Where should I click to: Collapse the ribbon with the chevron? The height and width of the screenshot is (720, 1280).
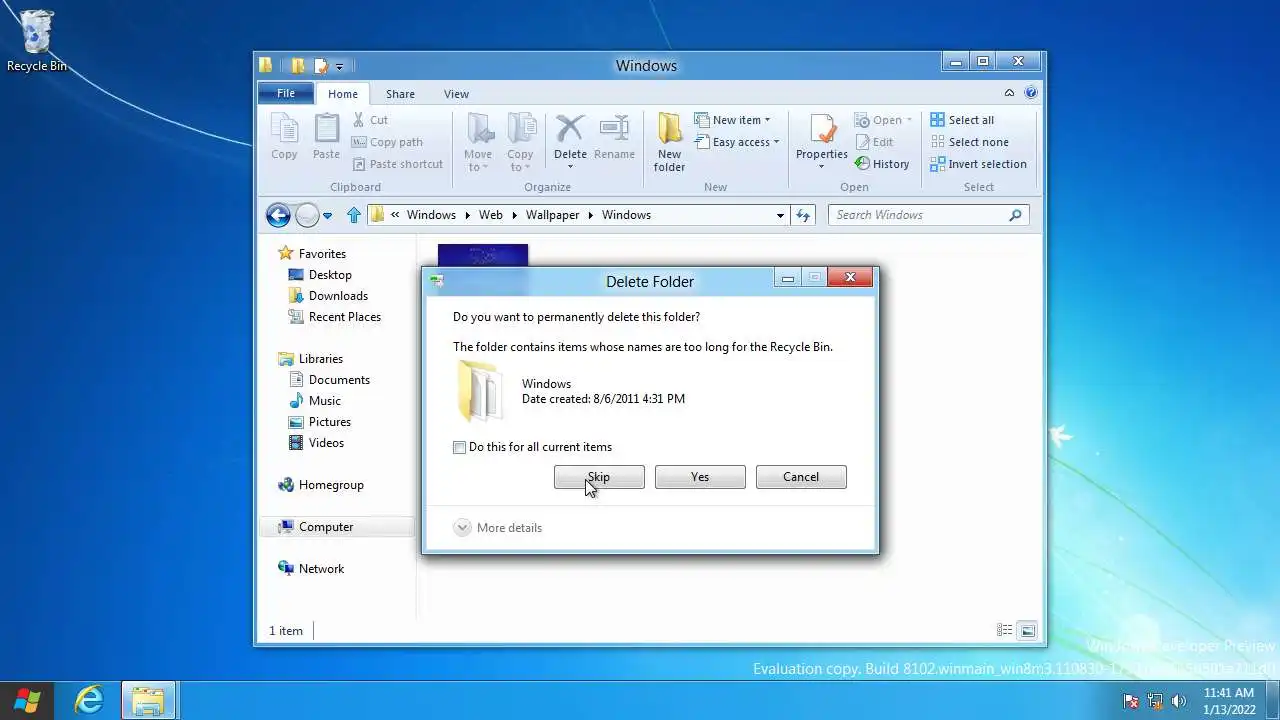(1009, 93)
